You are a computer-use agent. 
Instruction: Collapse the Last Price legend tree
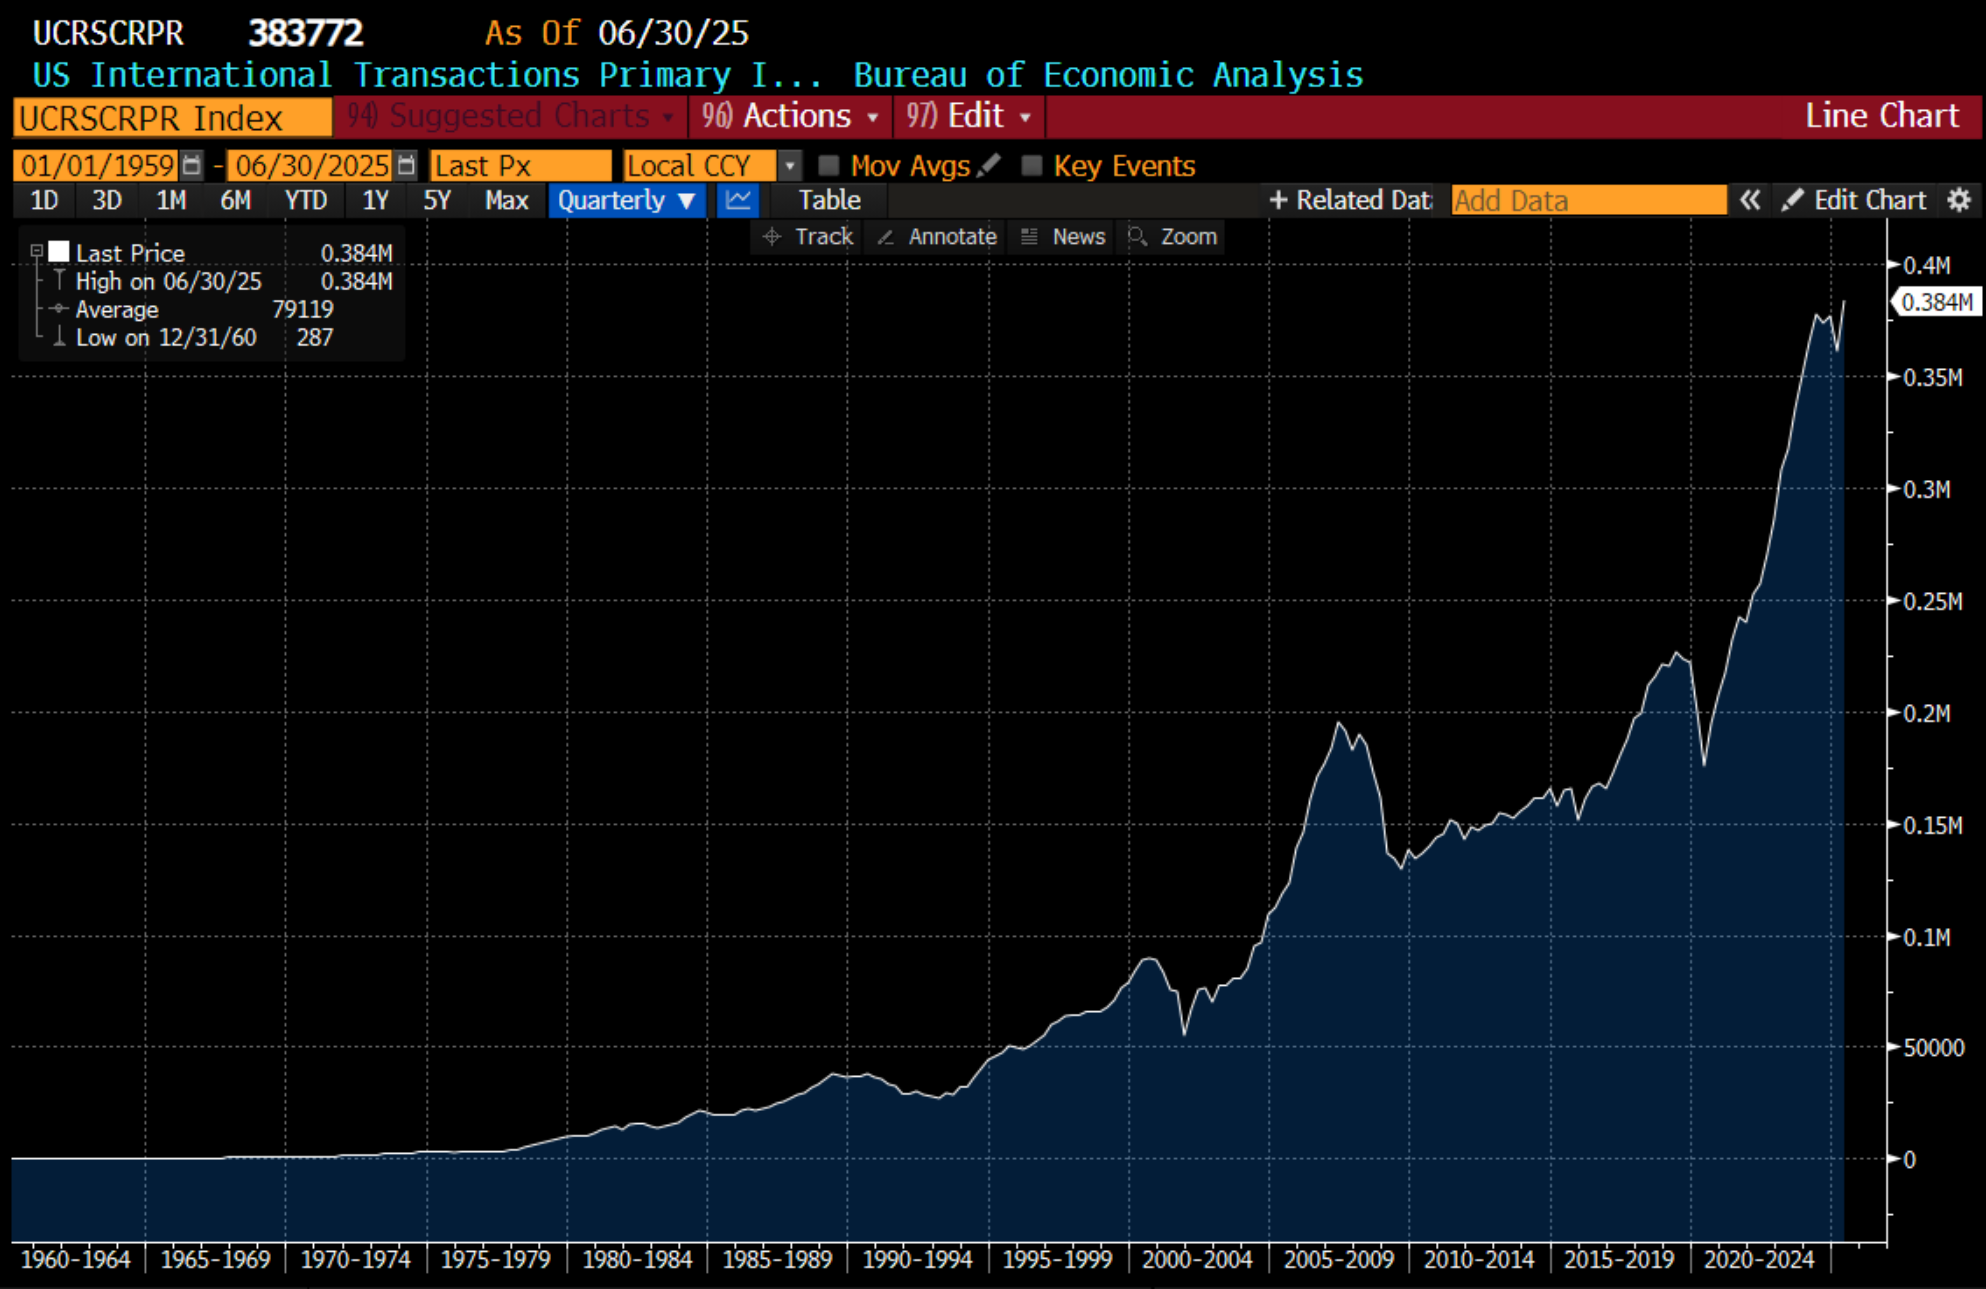coord(36,251)
